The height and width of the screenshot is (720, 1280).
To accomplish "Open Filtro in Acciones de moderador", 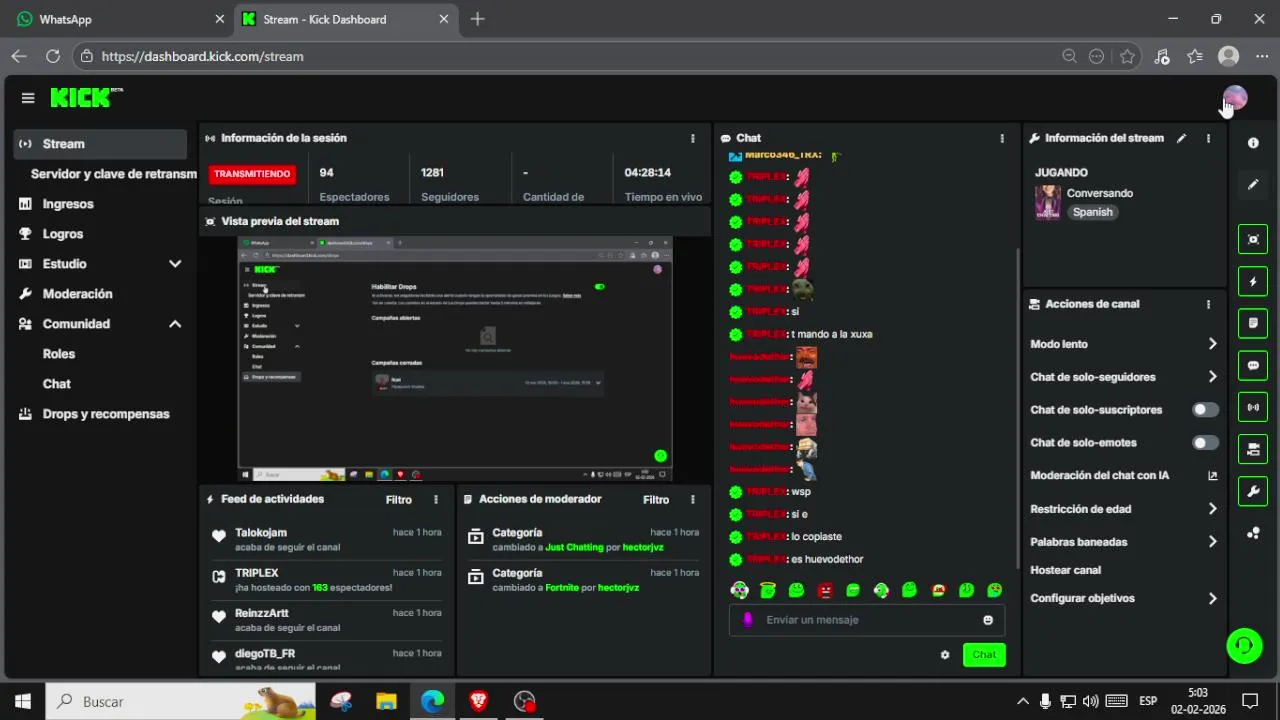I will pyautogui.click(x=656, y=499).
